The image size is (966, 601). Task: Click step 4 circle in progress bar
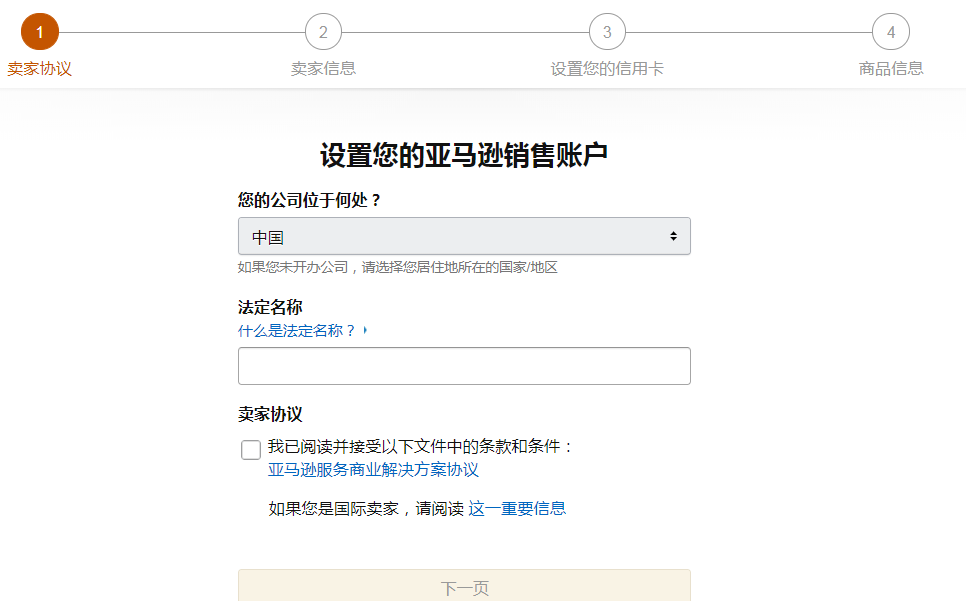point(891,32)
